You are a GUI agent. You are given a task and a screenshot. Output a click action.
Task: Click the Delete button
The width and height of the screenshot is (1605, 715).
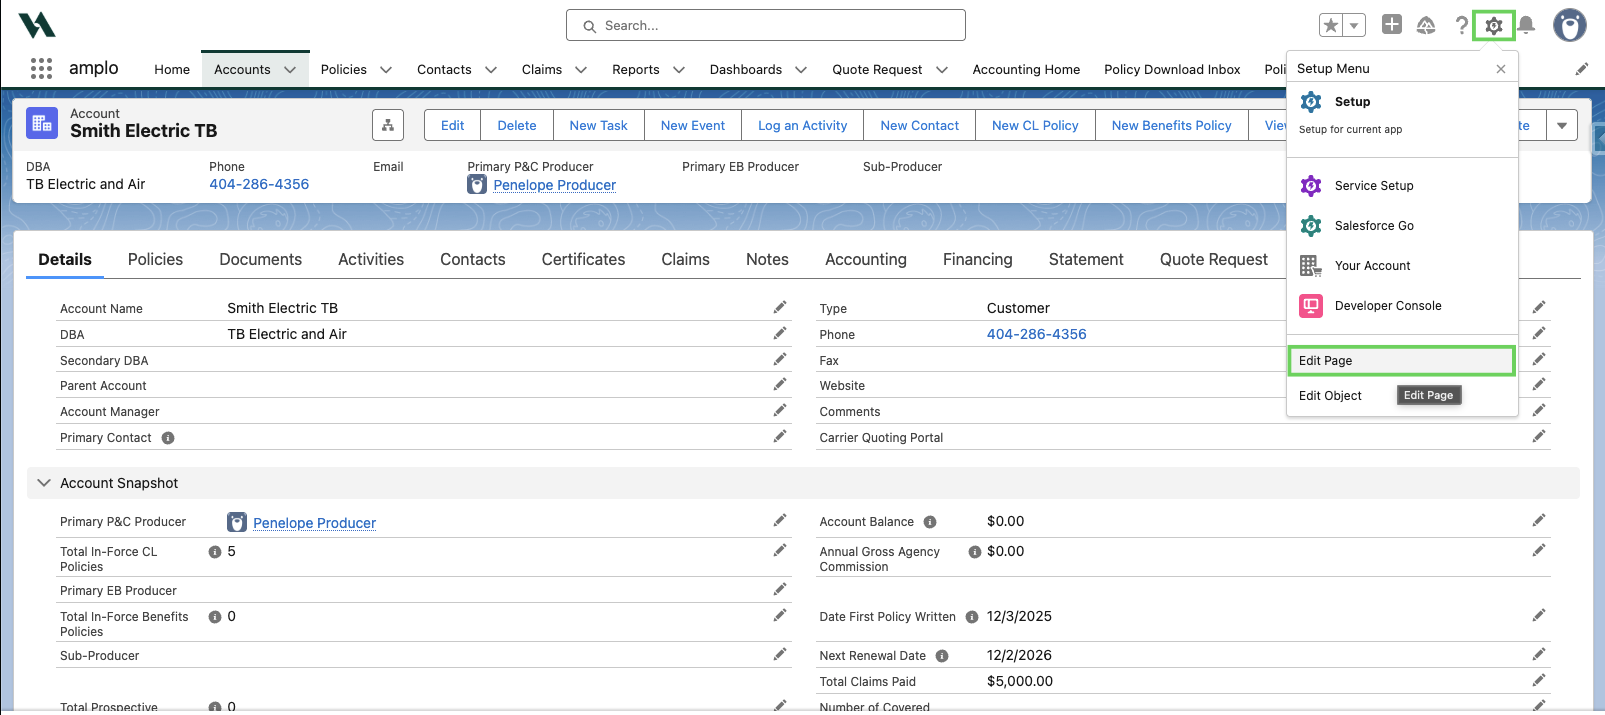click(x=517, y=126)
